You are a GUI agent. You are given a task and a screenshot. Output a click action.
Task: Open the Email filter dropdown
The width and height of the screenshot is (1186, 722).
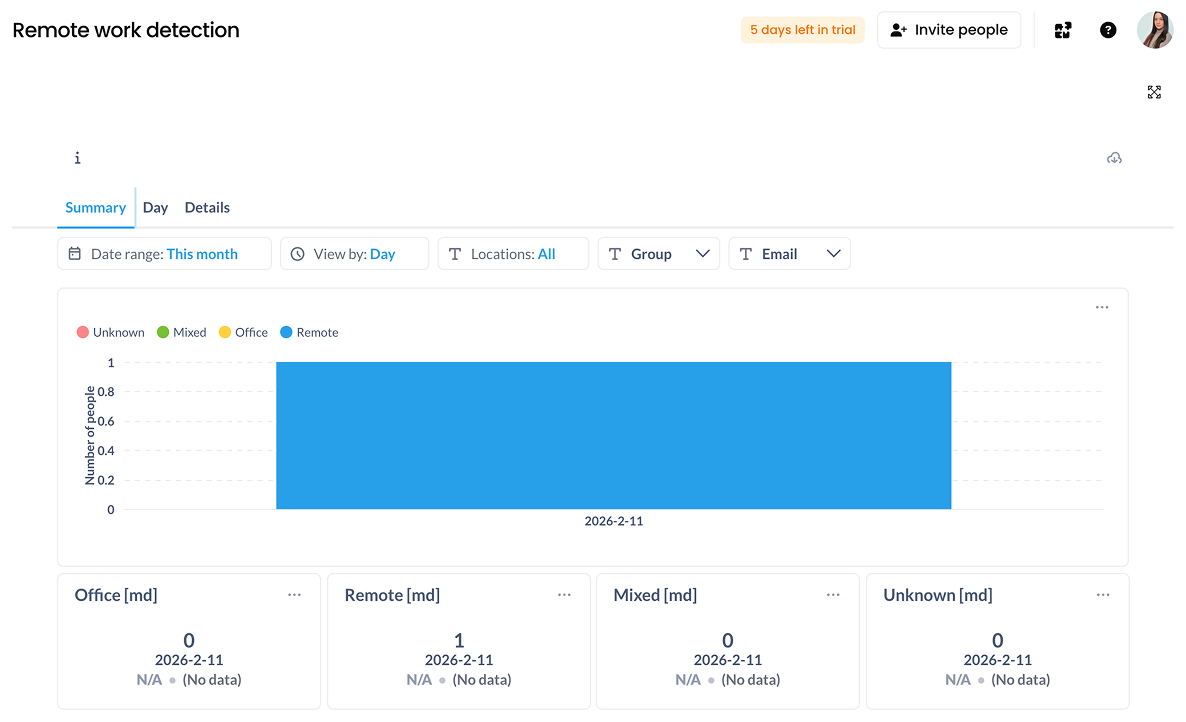834,253
